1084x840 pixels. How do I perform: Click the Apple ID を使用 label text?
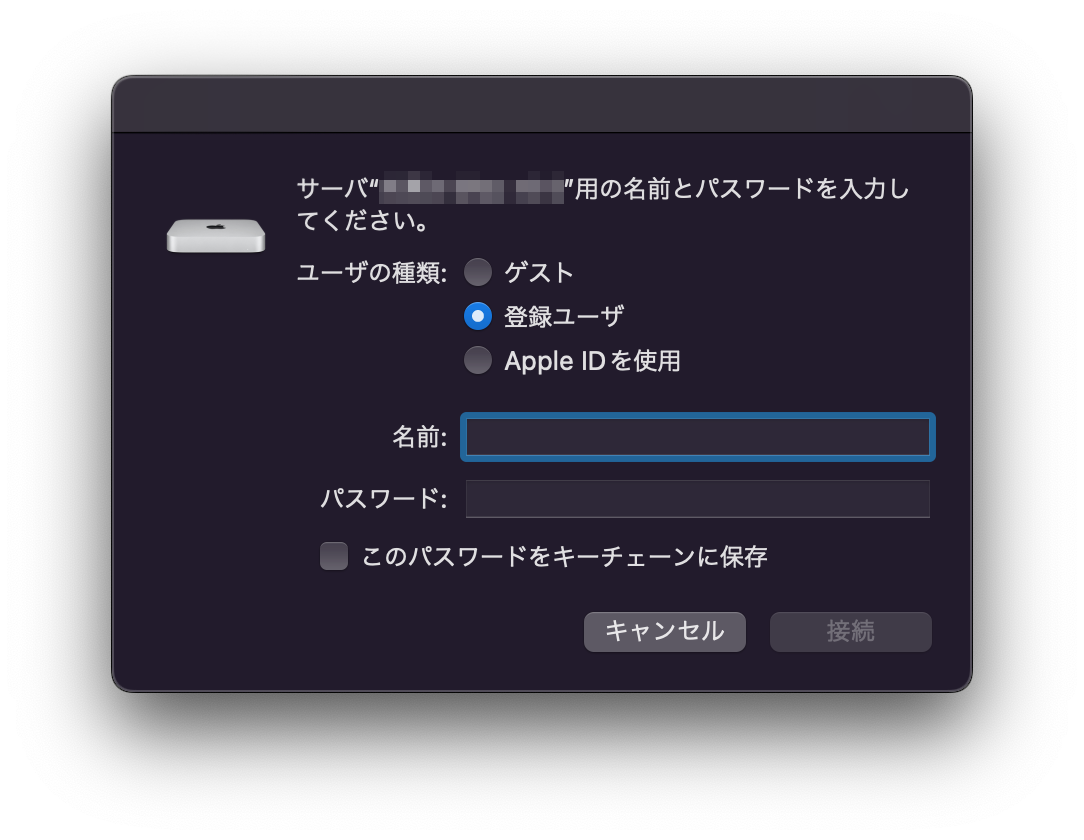[x=592, y=361]
